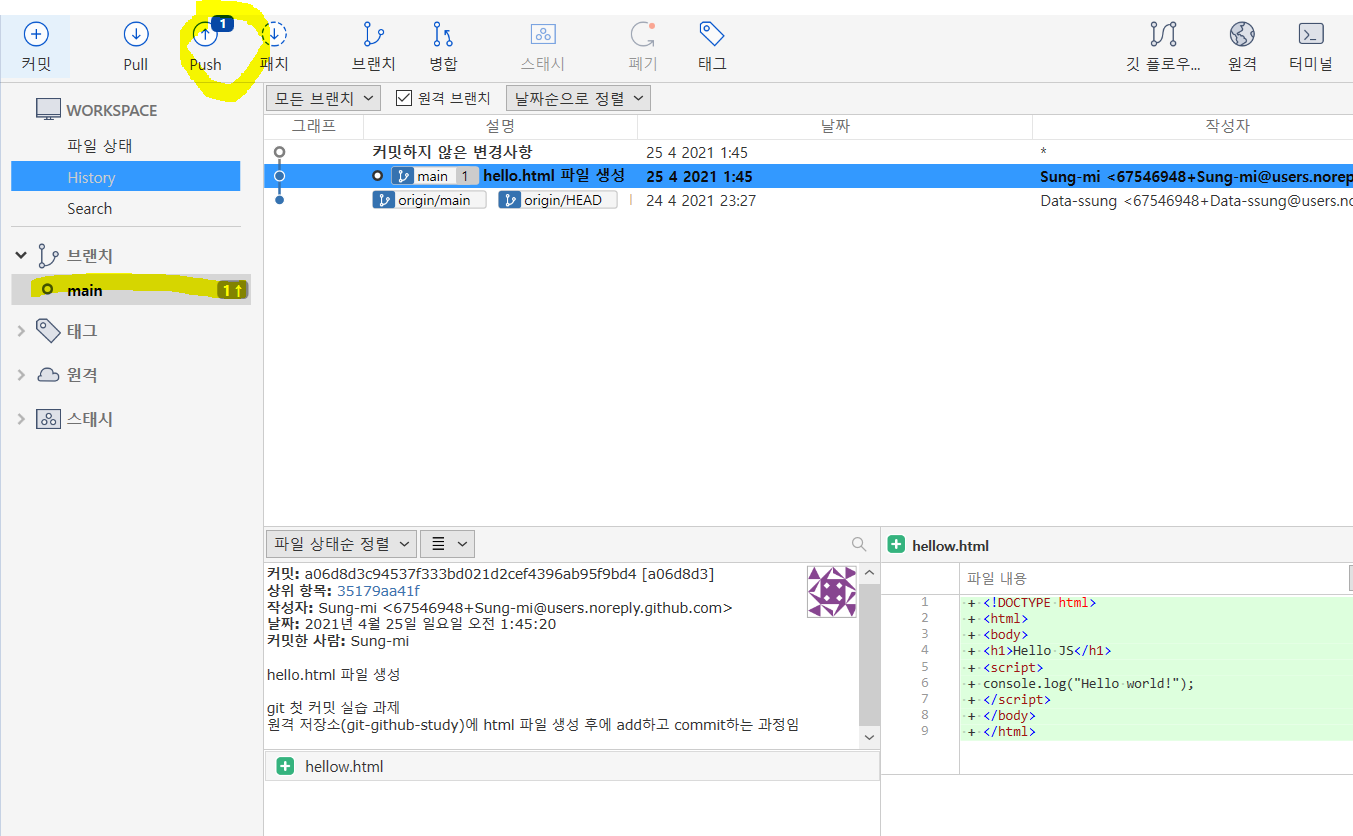Click the date 25 4 2021 1:45 of uncommitted row
Screen dimensions: 1353x836
tap(697, 152)
